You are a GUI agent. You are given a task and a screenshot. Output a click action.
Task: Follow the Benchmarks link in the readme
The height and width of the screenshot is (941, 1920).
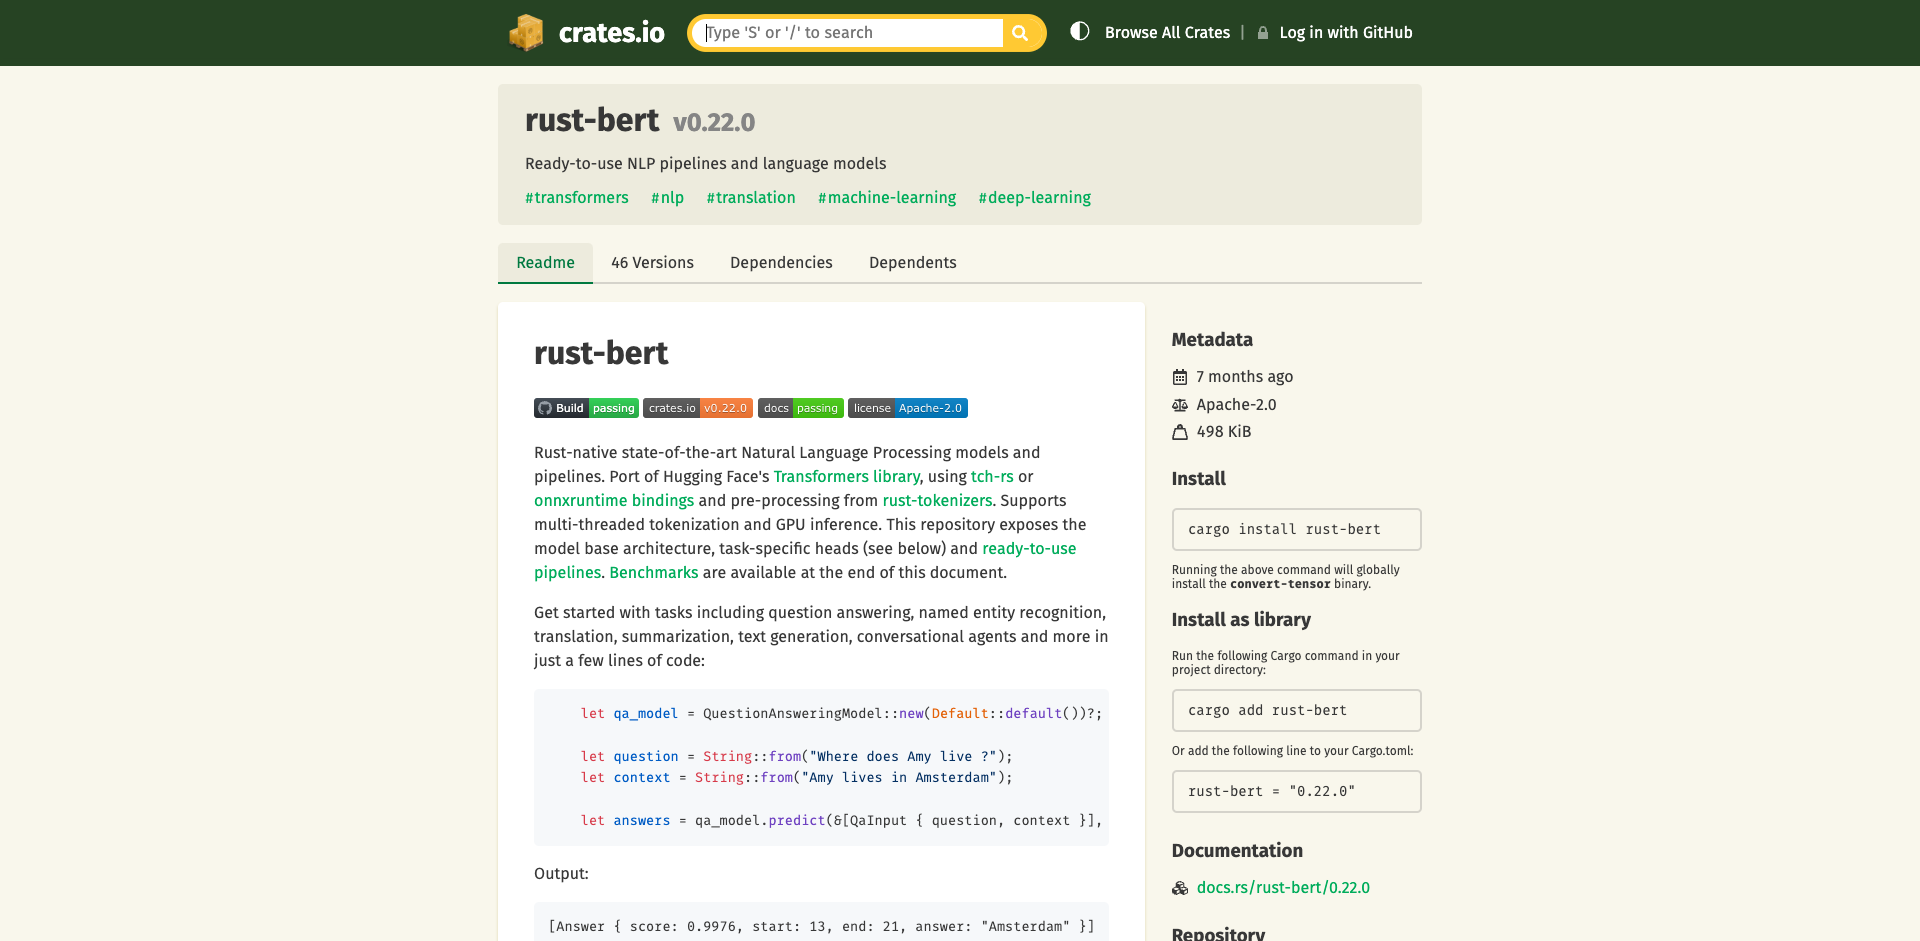(653, 572)
